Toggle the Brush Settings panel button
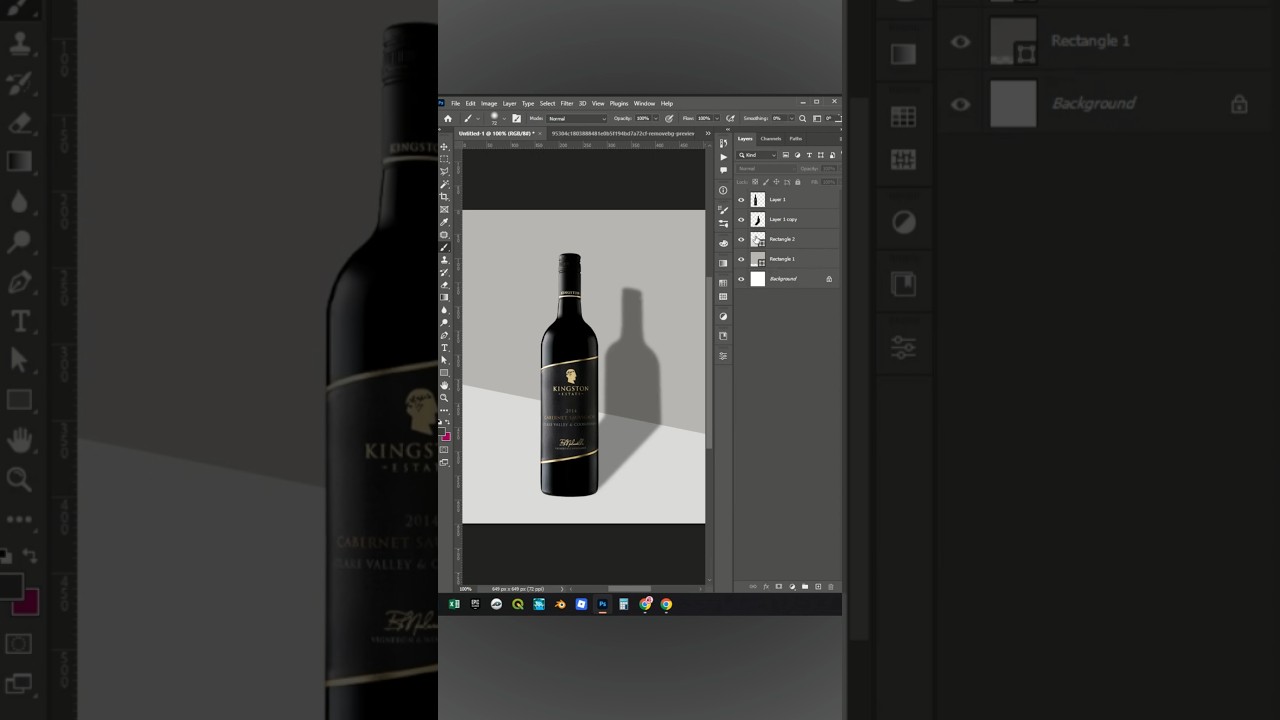 point(516,118)
